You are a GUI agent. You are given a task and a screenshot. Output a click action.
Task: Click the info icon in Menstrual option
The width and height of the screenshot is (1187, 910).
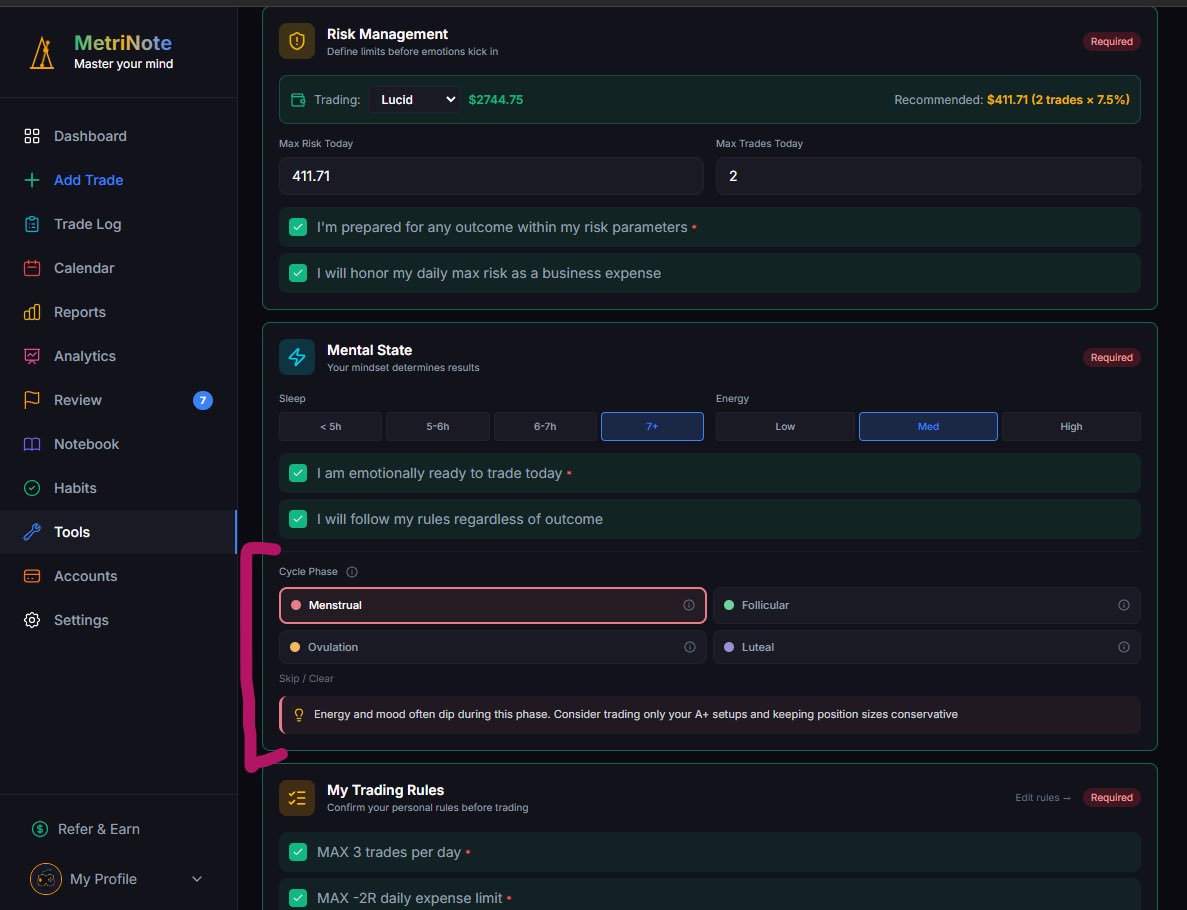coord(689,605)
